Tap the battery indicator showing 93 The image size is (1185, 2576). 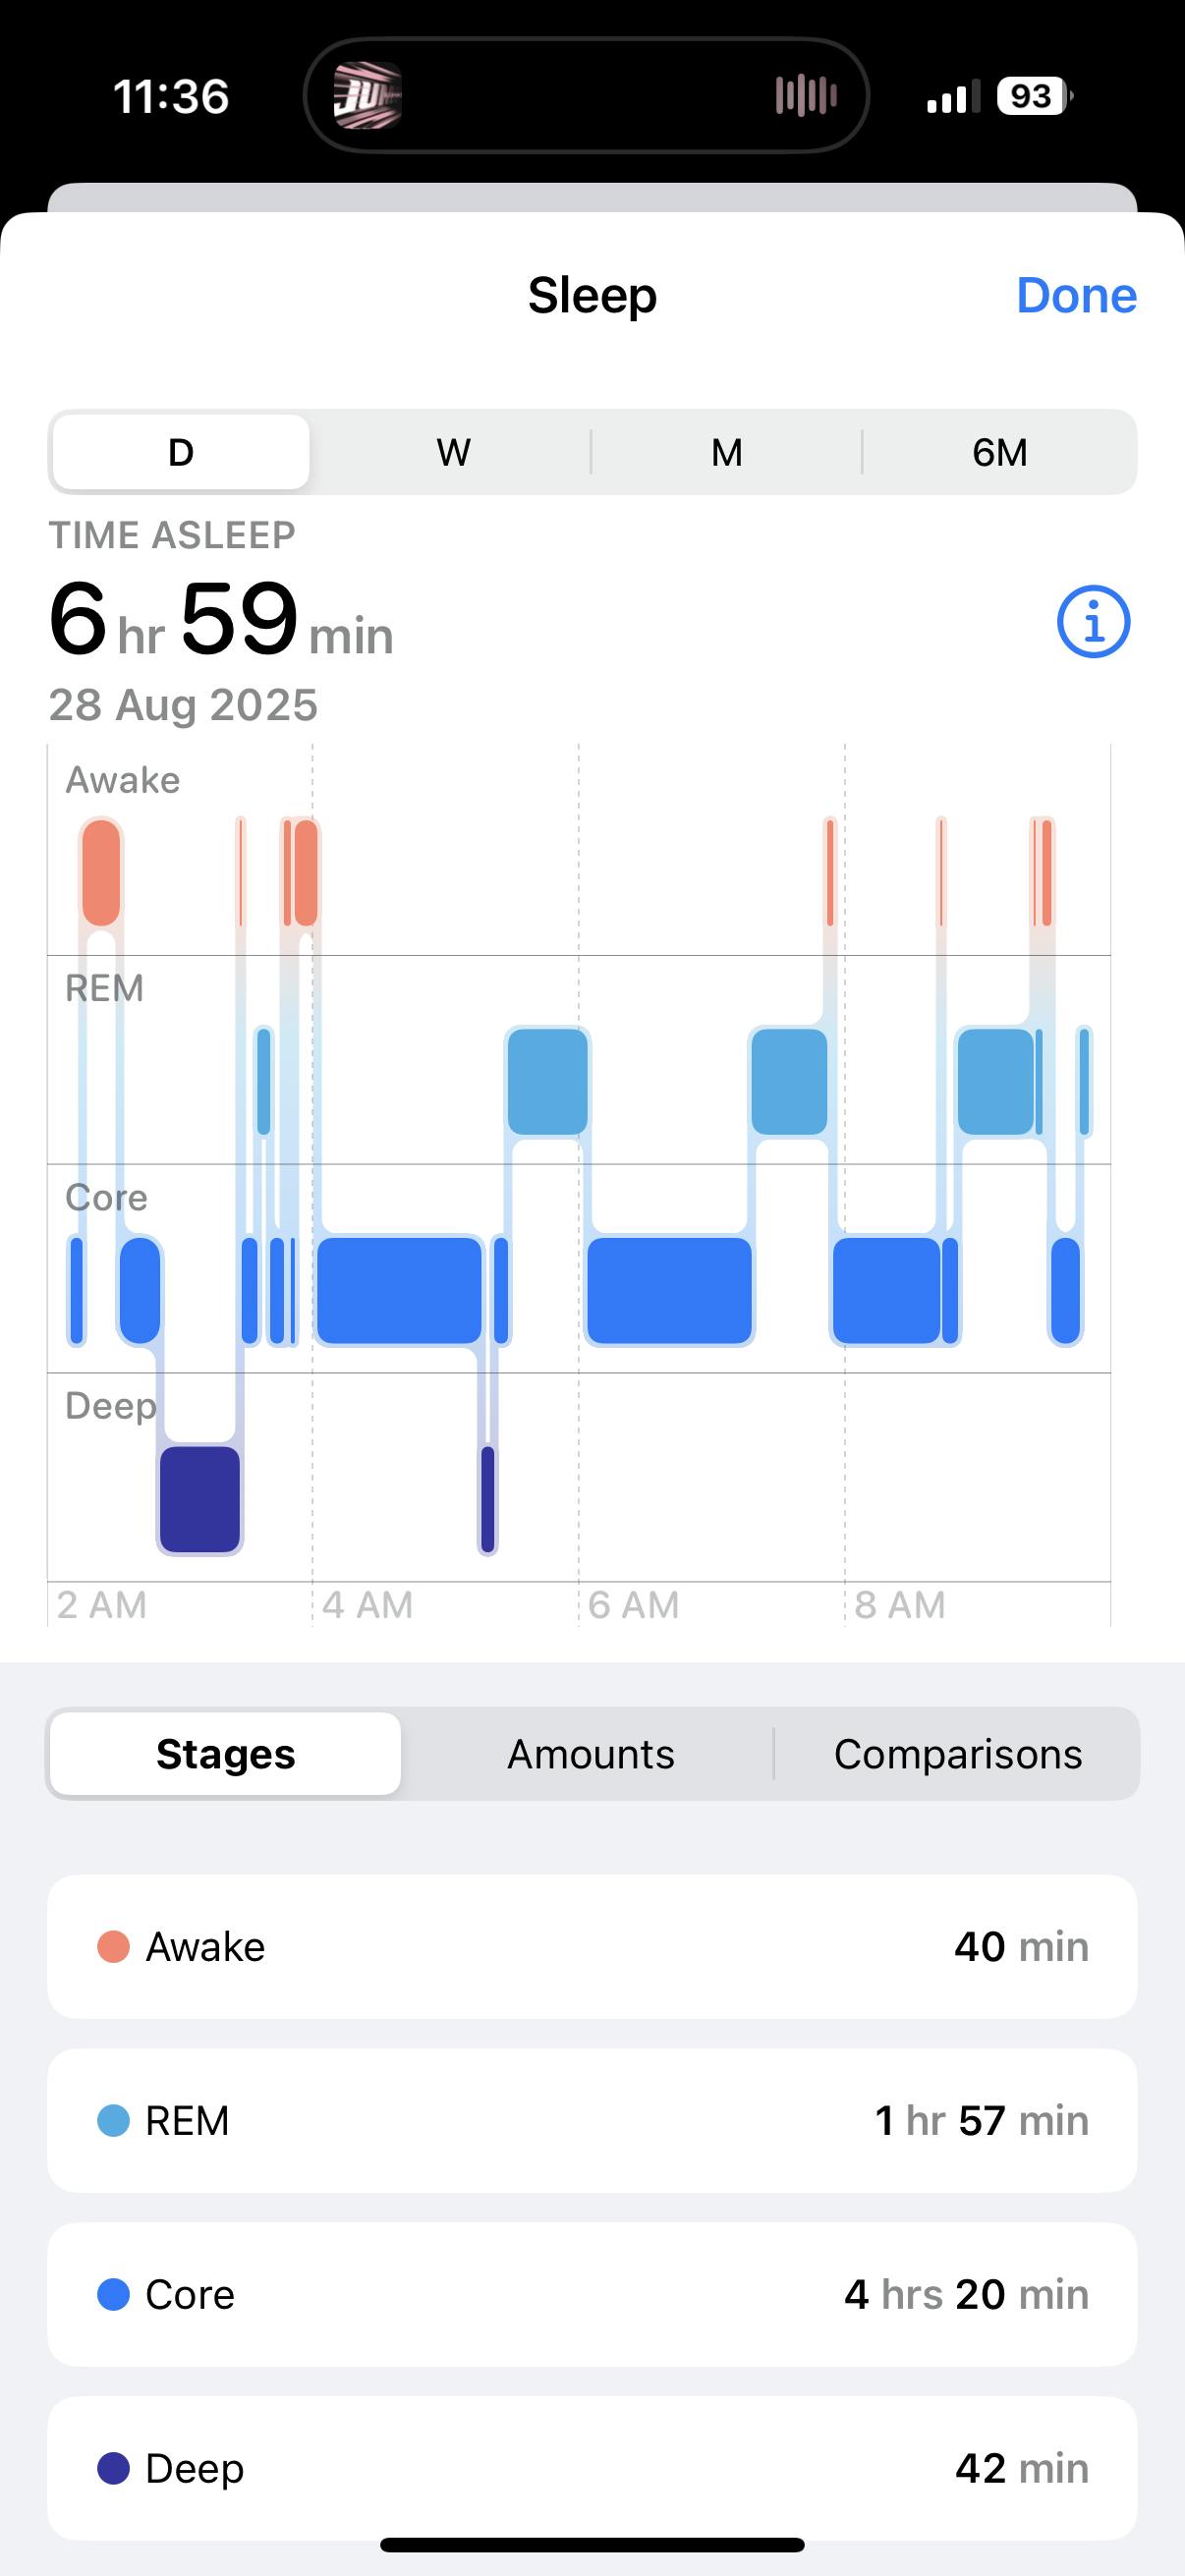click(1034, 96)
